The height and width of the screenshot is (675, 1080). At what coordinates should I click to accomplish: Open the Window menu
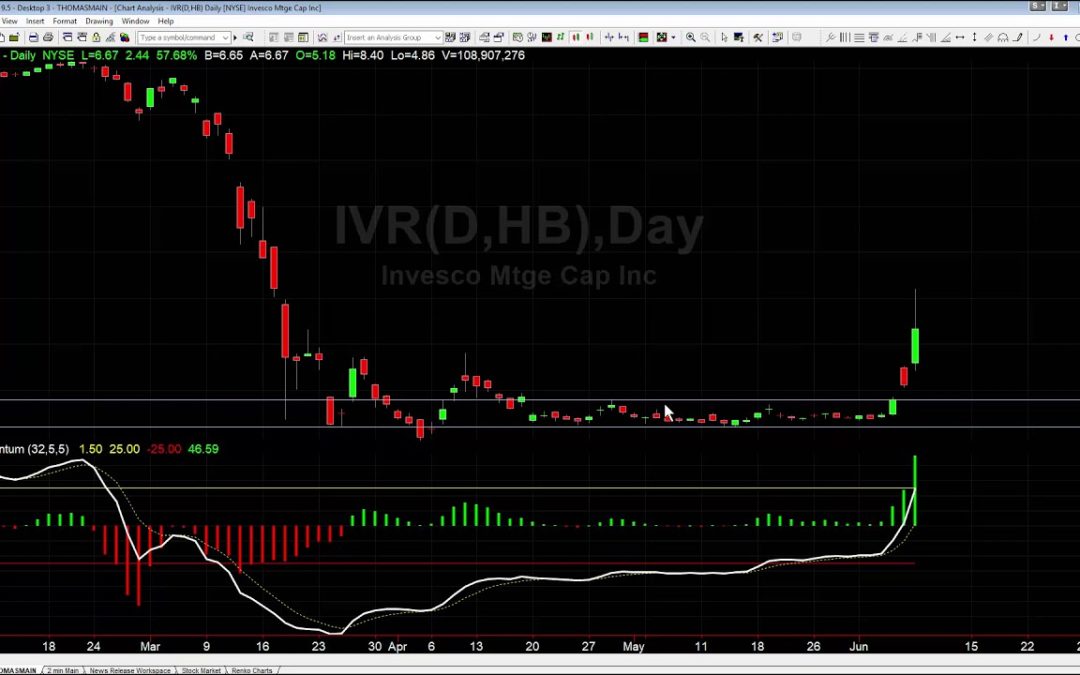(x=135, y=21)
